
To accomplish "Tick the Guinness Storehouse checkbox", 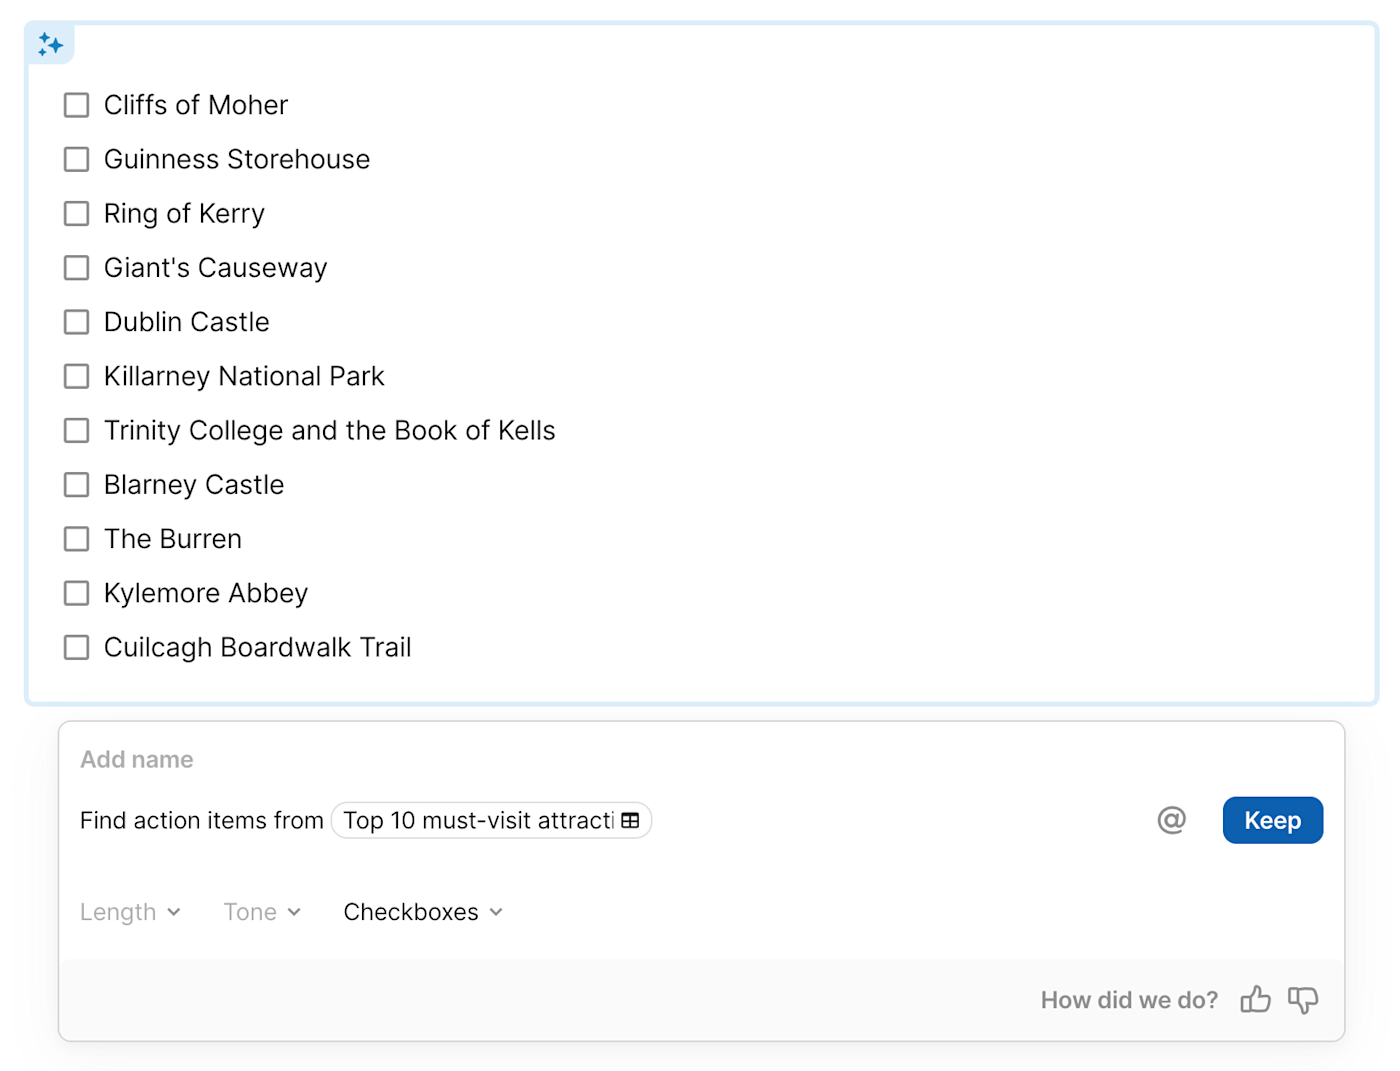I will pyautogui.click(x=76, y=159).
